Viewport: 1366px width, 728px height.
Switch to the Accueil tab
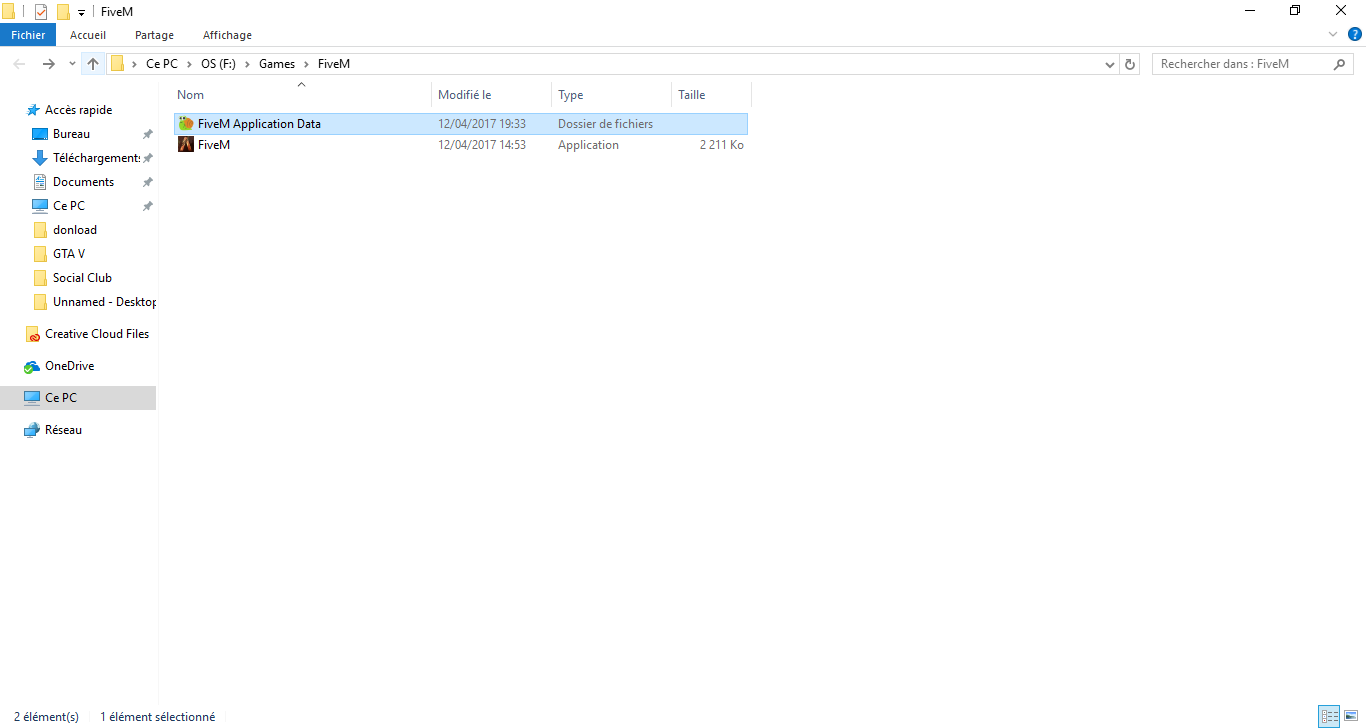(x=88, y=35)
